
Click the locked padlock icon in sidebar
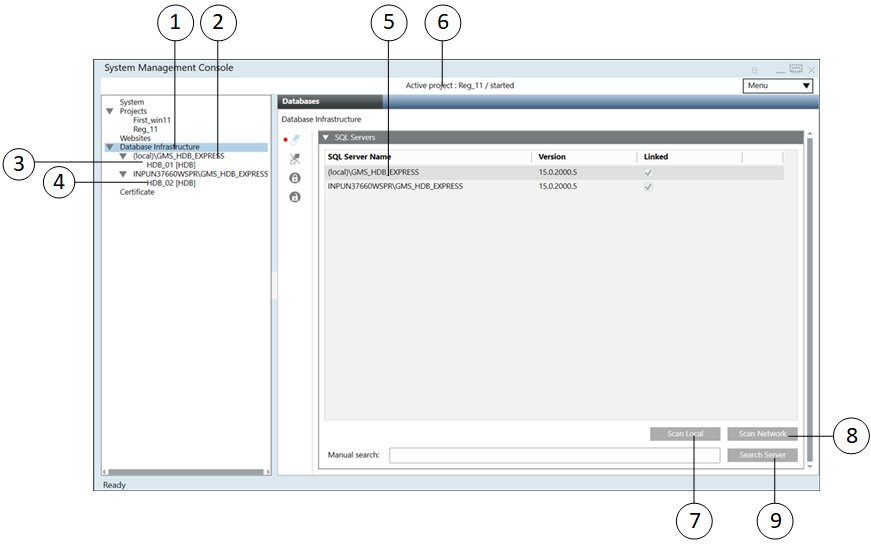[x=295, y=178]
